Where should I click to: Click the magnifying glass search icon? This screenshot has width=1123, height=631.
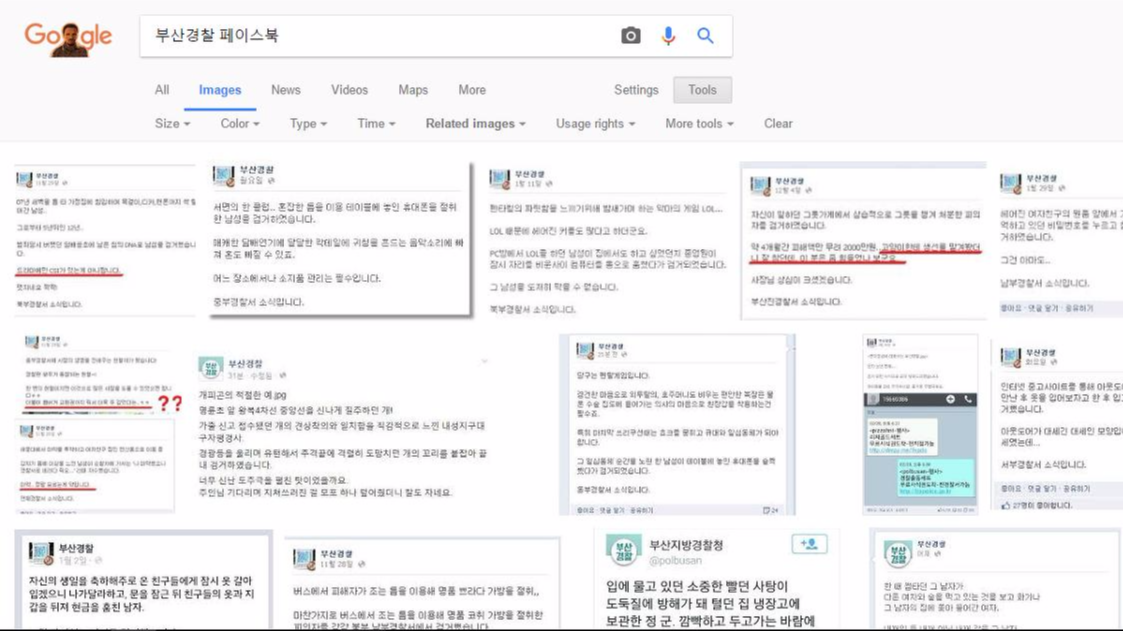coord(706,34)
